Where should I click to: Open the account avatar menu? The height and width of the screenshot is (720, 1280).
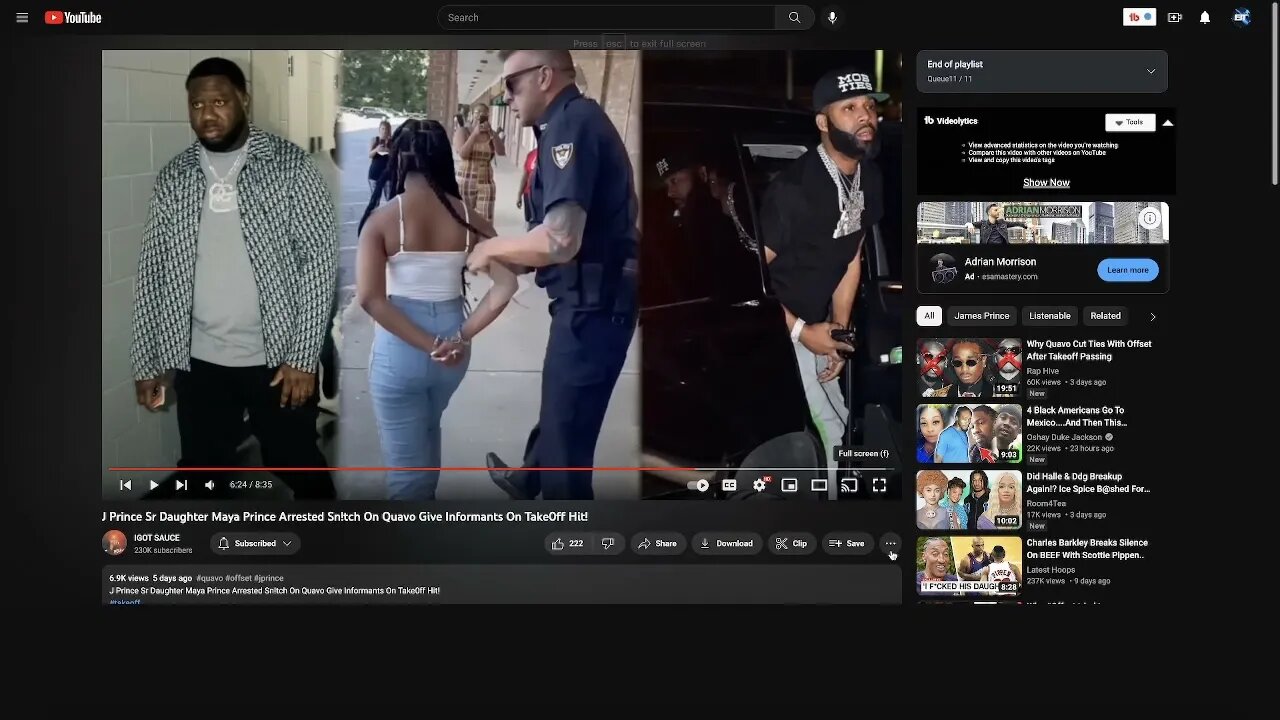click(1241, 17)
